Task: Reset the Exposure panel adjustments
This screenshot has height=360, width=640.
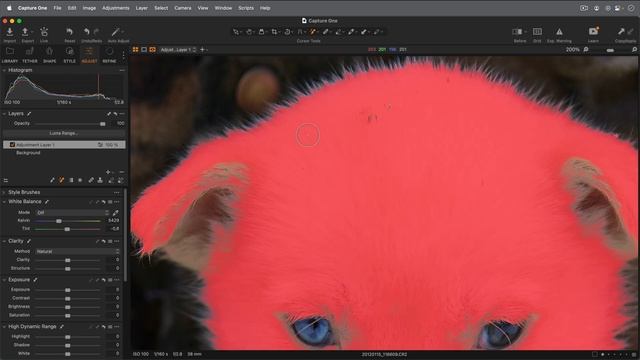Action: coord(104,280)
